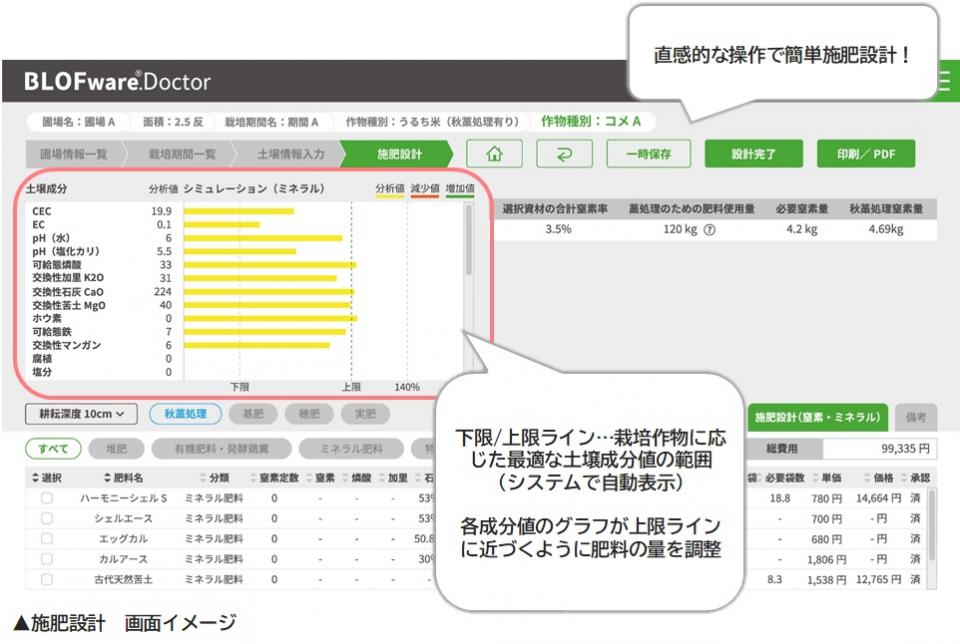Switch to the 備考 tab
The height and width of the screenshot is (644, 960).
916,417
